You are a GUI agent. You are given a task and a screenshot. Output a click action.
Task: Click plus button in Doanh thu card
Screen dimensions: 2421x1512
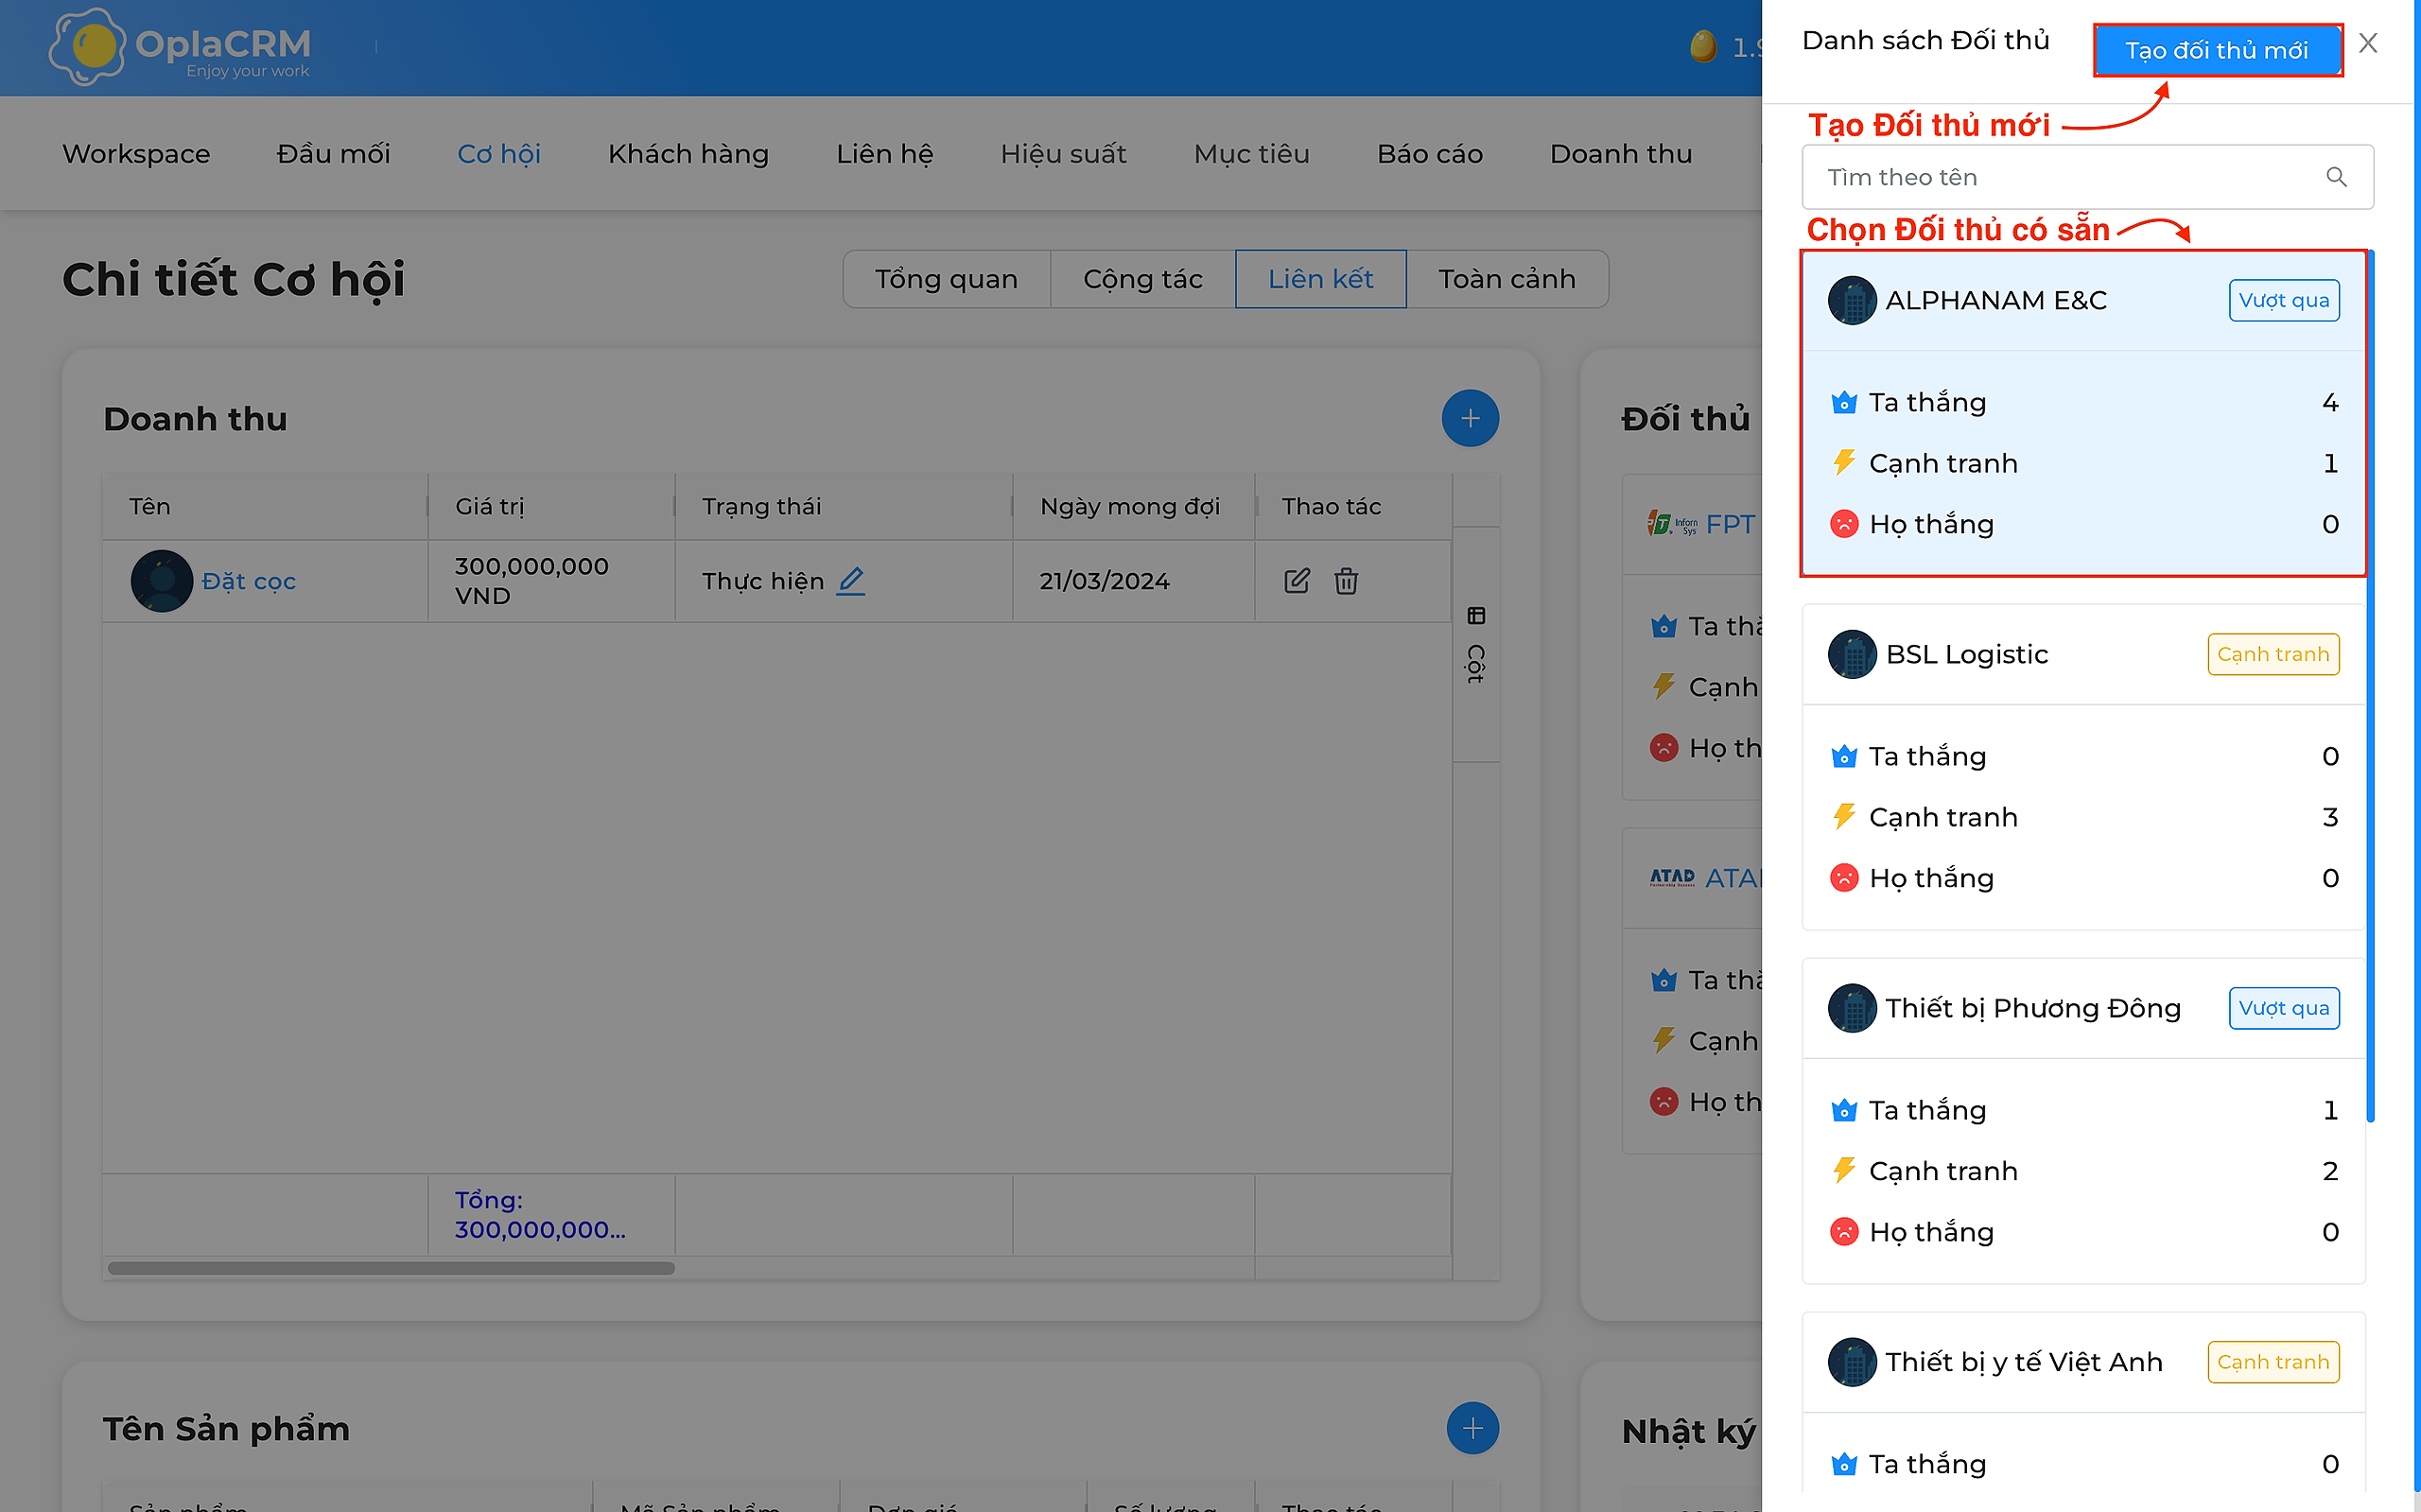point(1469,418)
